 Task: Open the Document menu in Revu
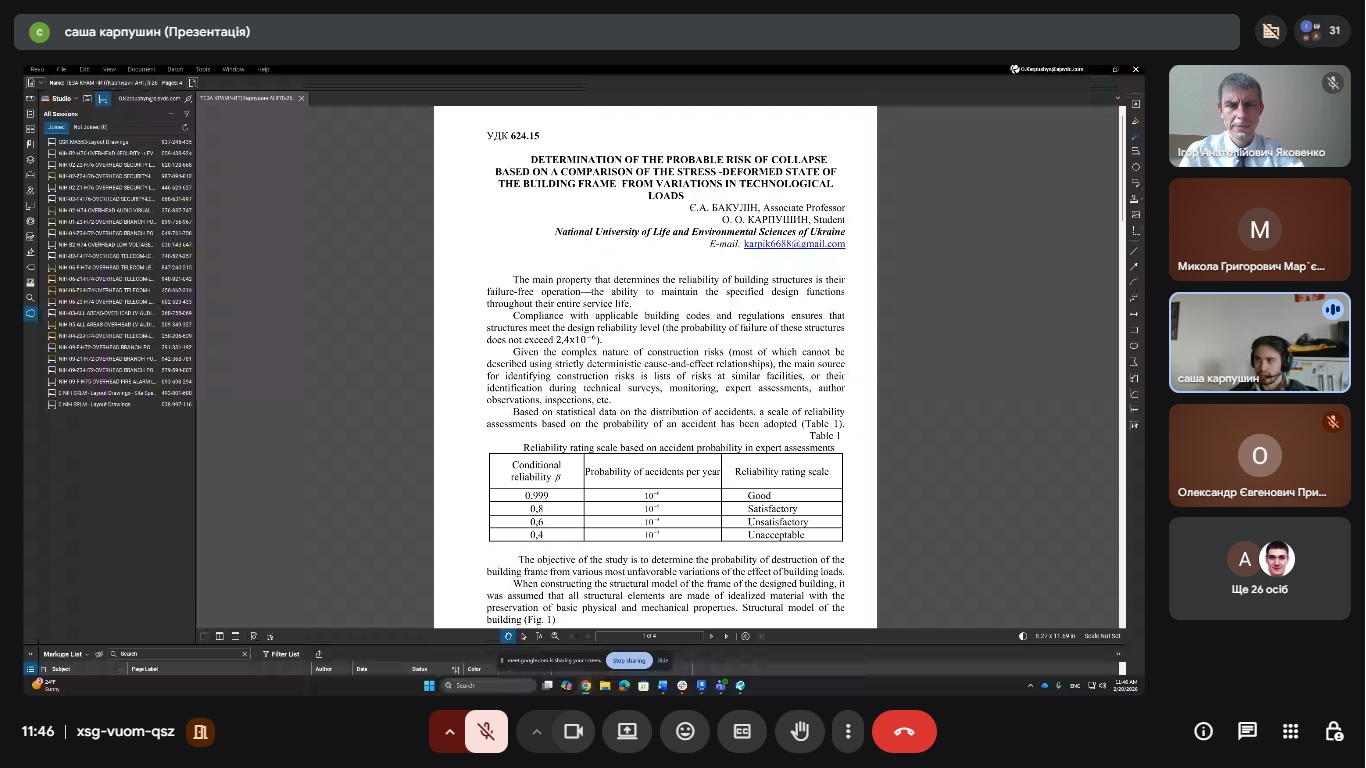141,69
